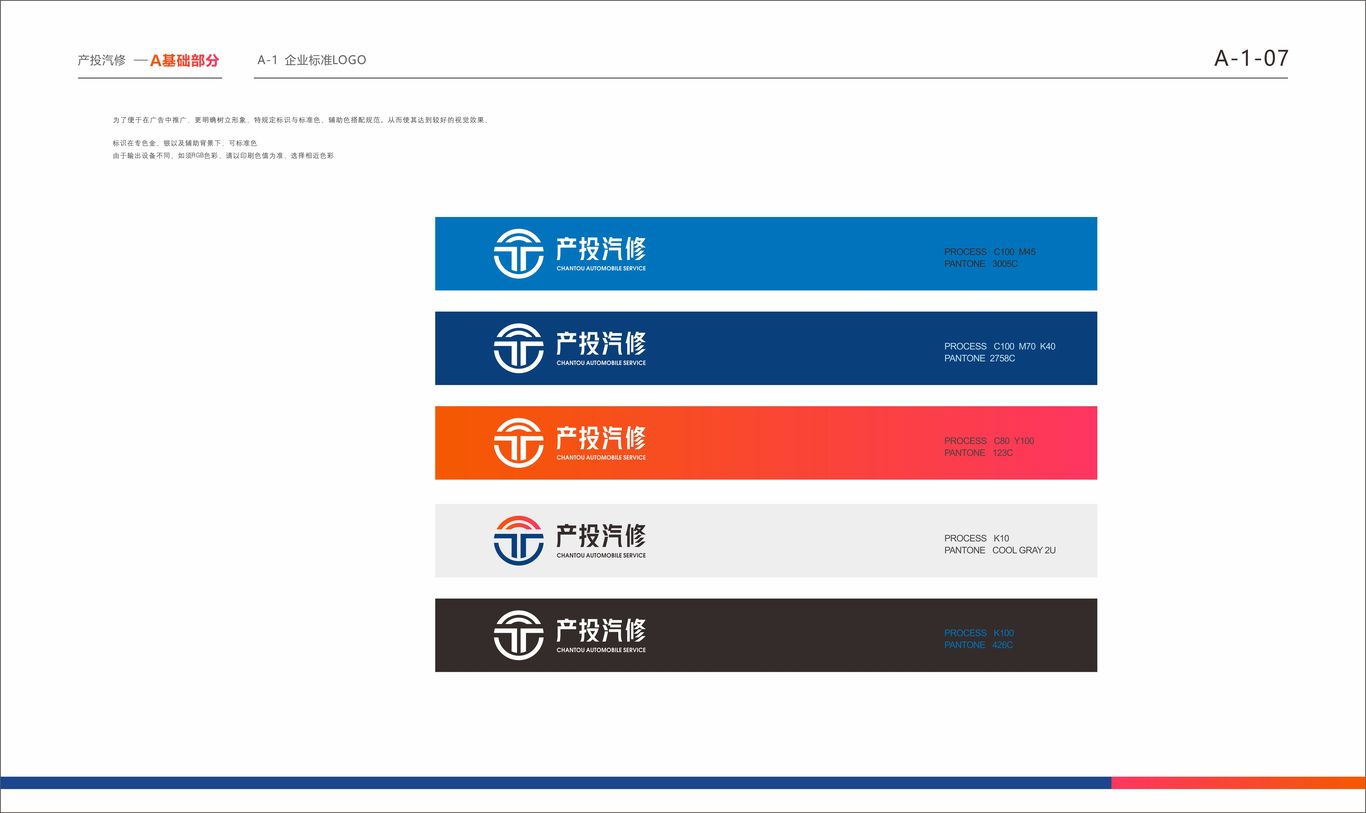
Task: Select the navy 2758C color bar
Action: pyautogui.click(x=766, y=348)
